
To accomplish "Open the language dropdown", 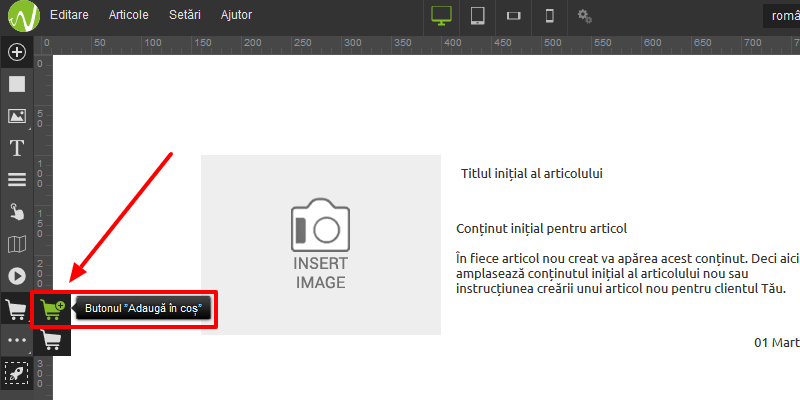I will 783,16.
